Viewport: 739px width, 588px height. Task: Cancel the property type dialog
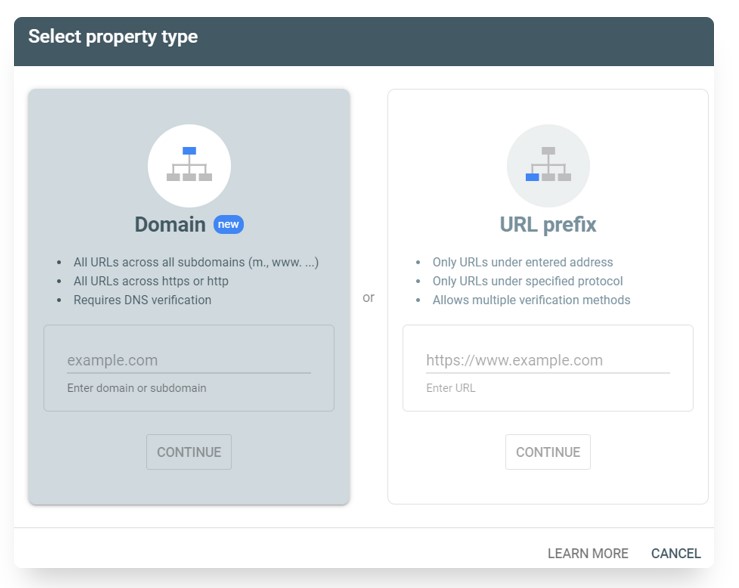676,553
